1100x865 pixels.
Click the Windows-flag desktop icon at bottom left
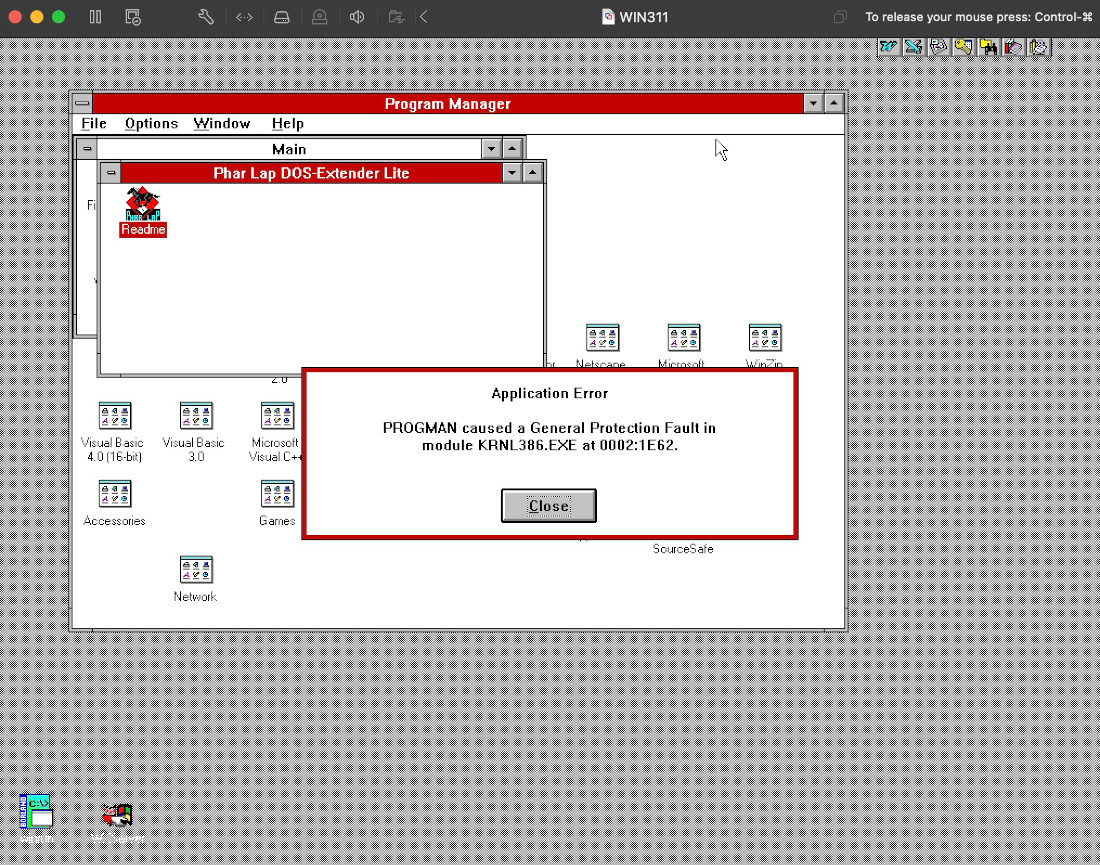pos(117,816)
